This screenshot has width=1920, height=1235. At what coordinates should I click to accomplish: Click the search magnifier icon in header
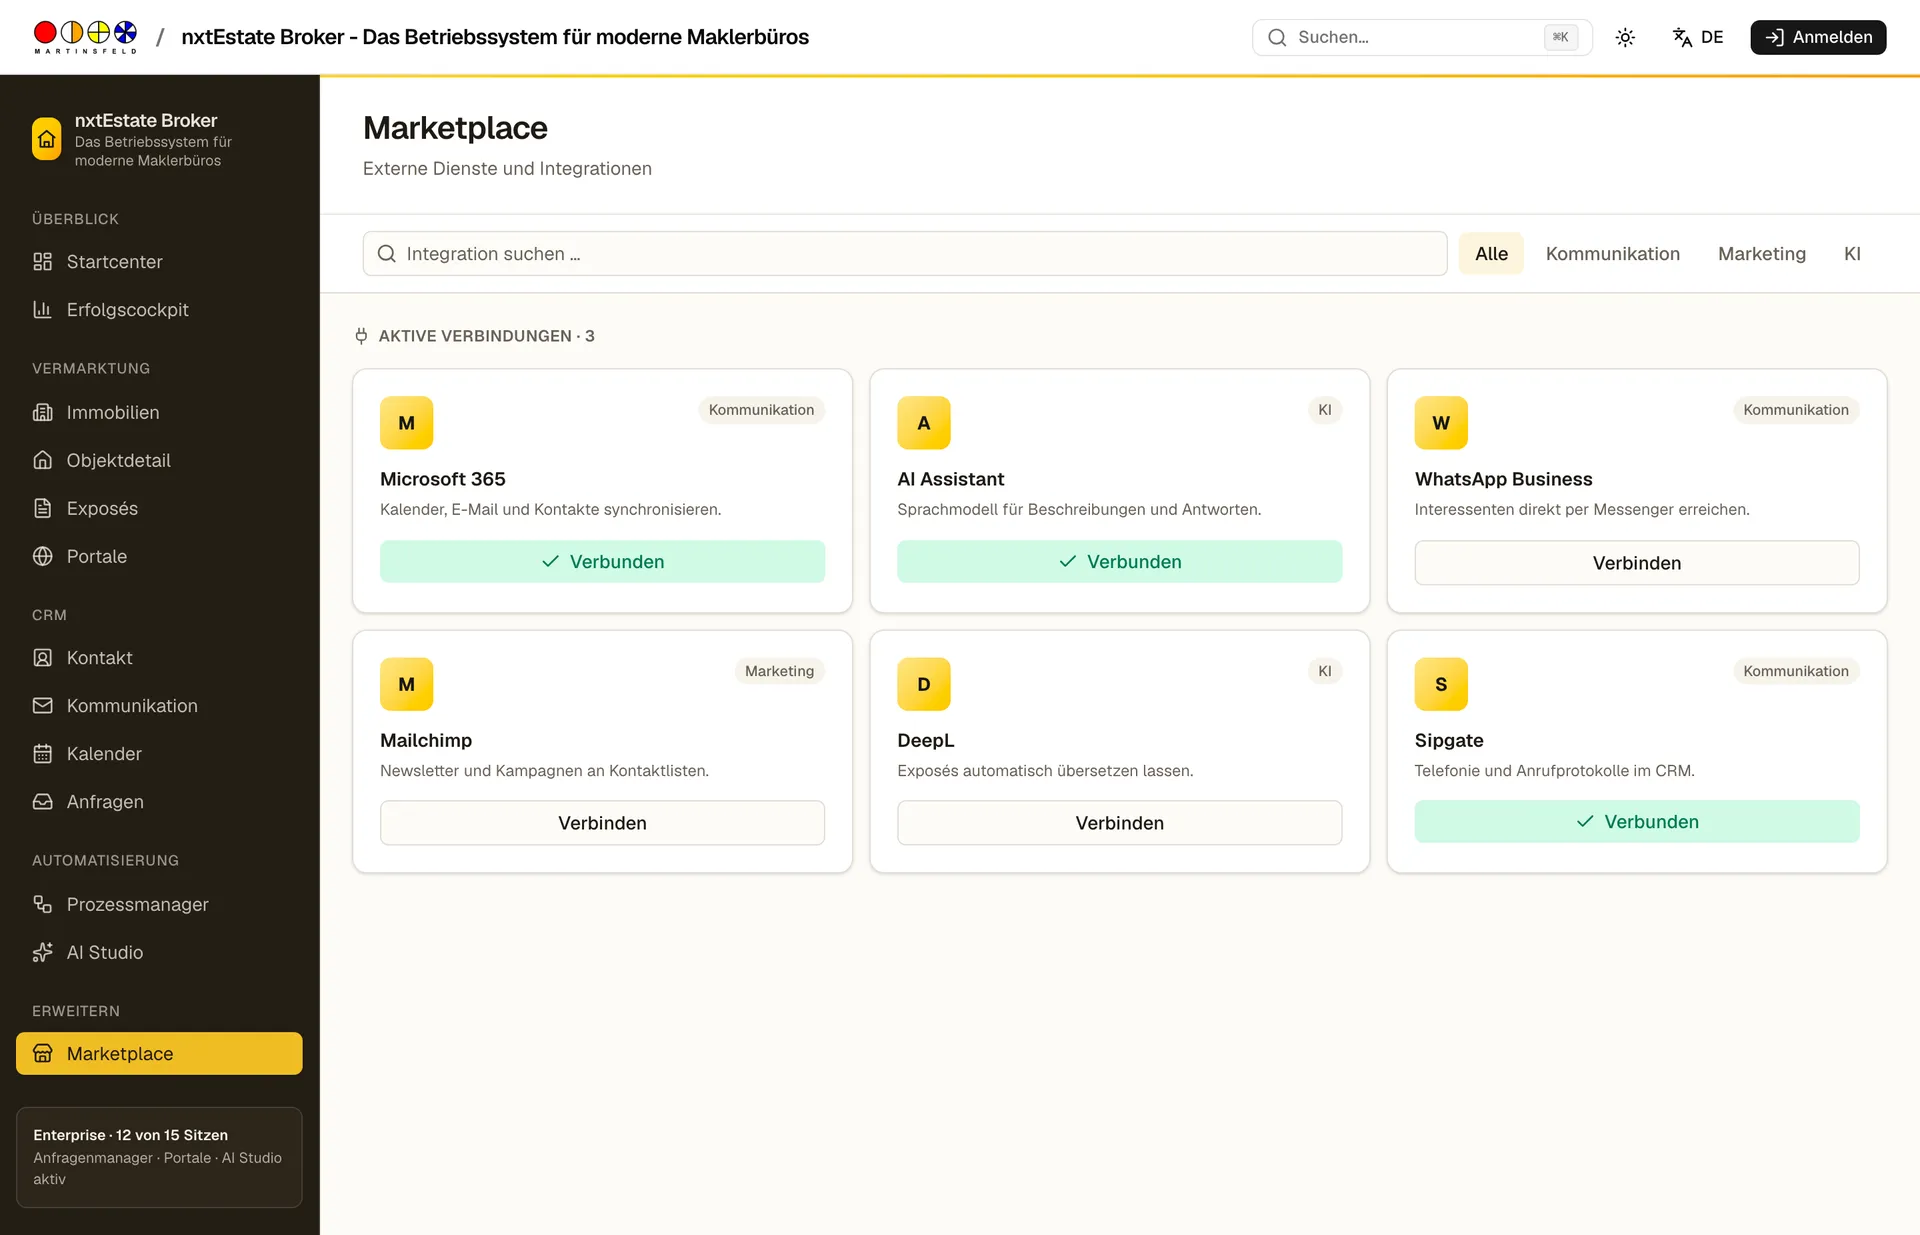tap(1277, 38)
